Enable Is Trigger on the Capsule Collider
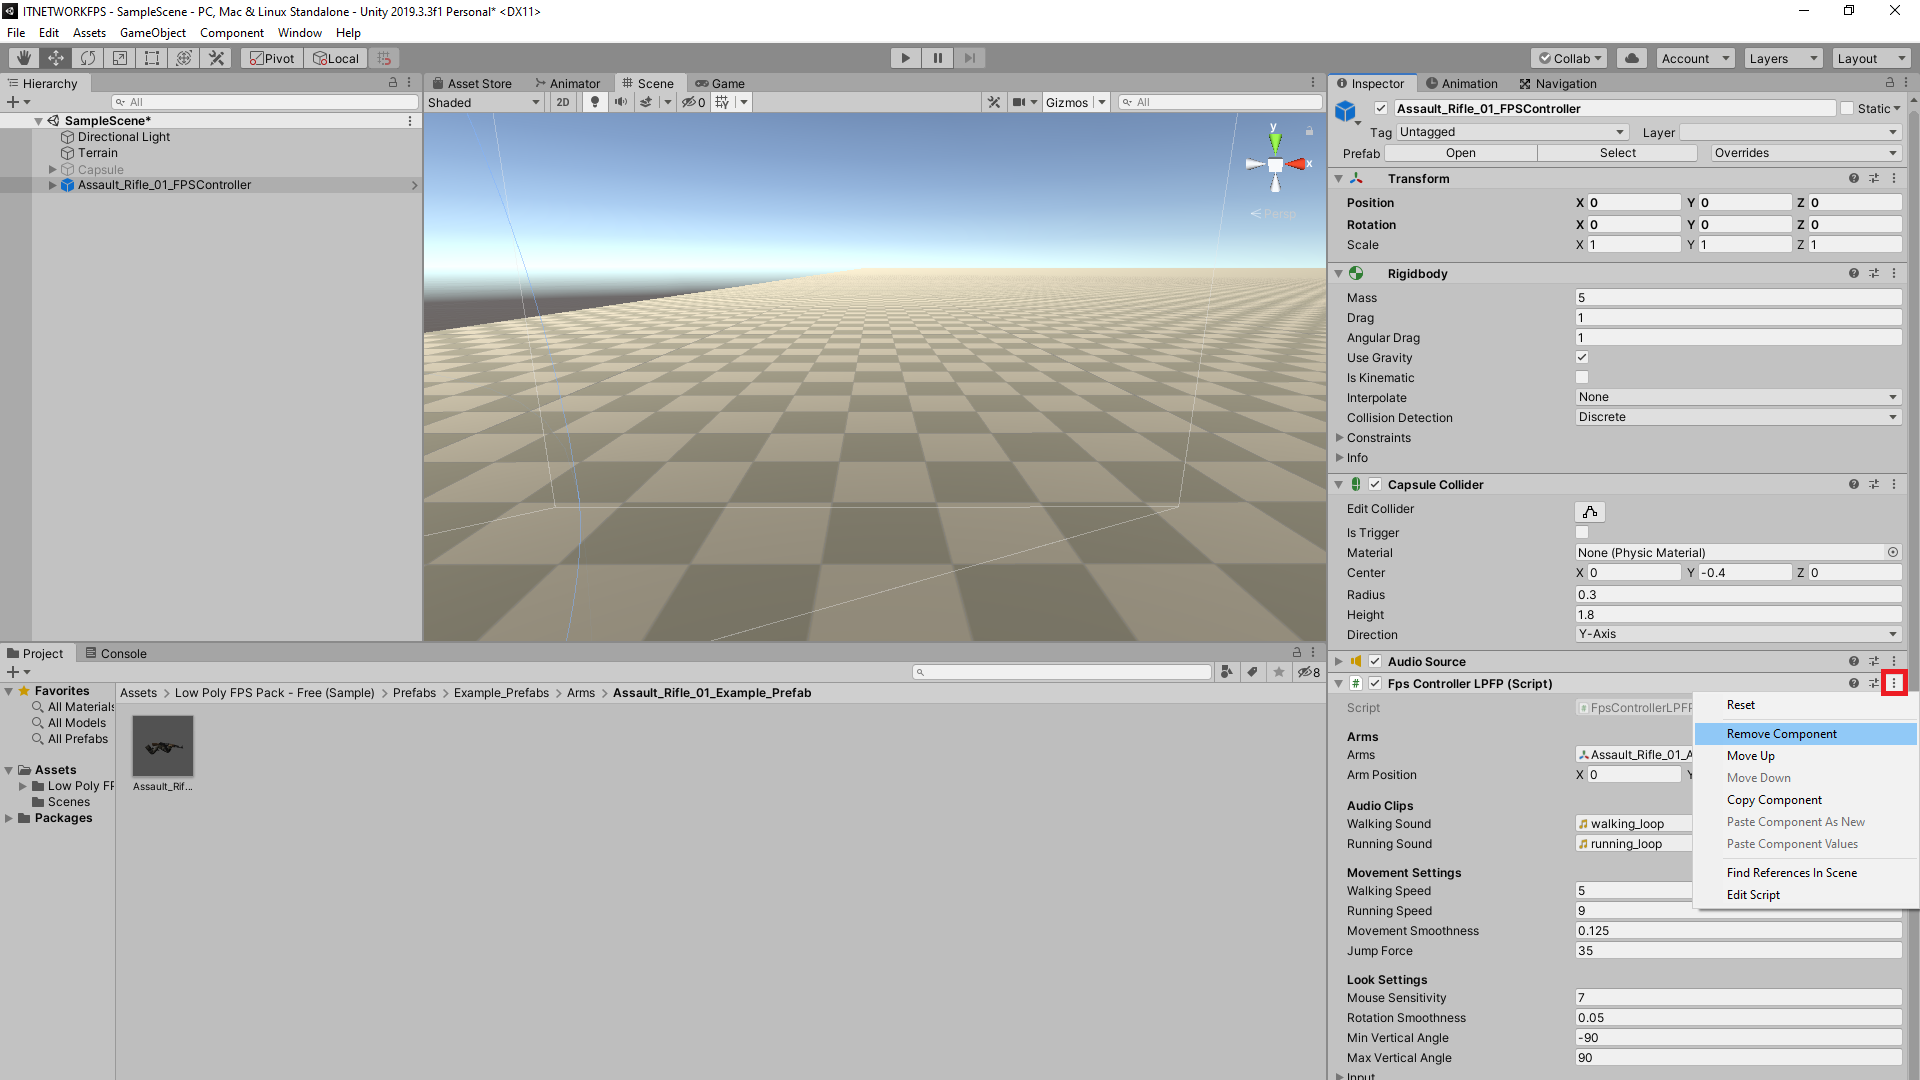The image size is (1920, 1080). [x=1581, y=532]
